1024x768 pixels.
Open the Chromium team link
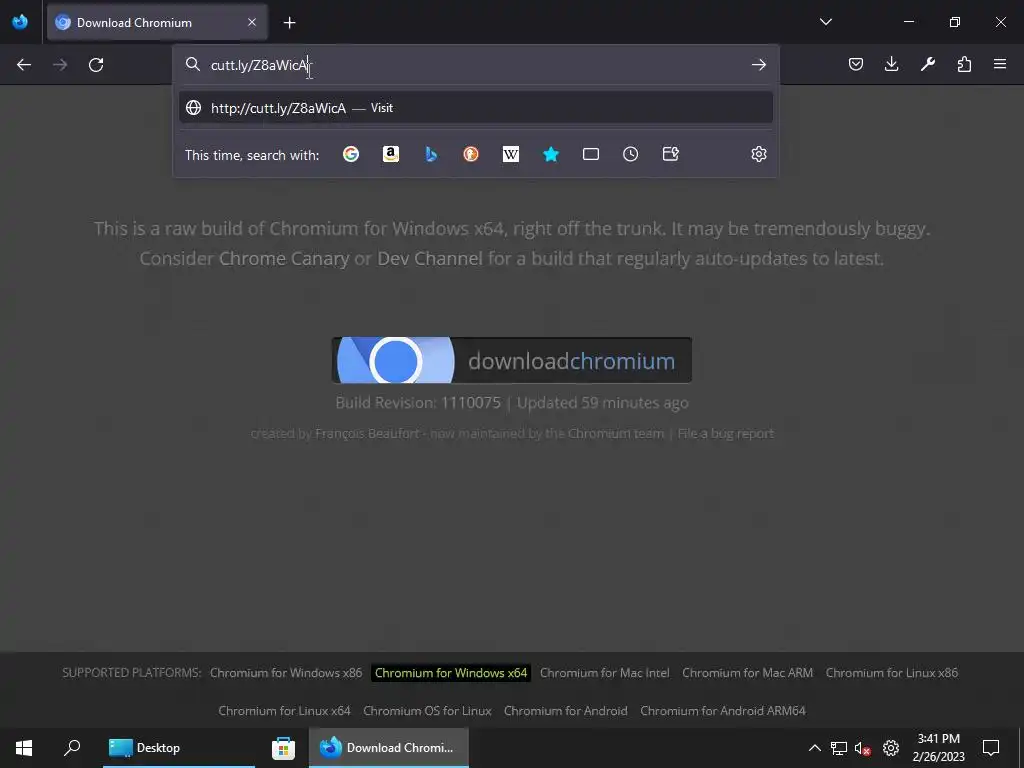click(x=615, y=434)
